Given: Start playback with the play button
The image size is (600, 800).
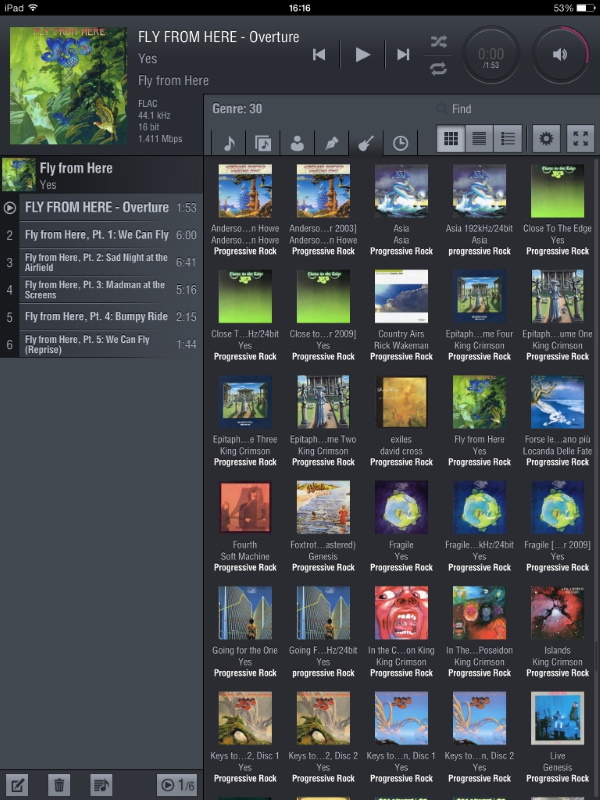Looking at the screenshot, I should pos(363,55).
